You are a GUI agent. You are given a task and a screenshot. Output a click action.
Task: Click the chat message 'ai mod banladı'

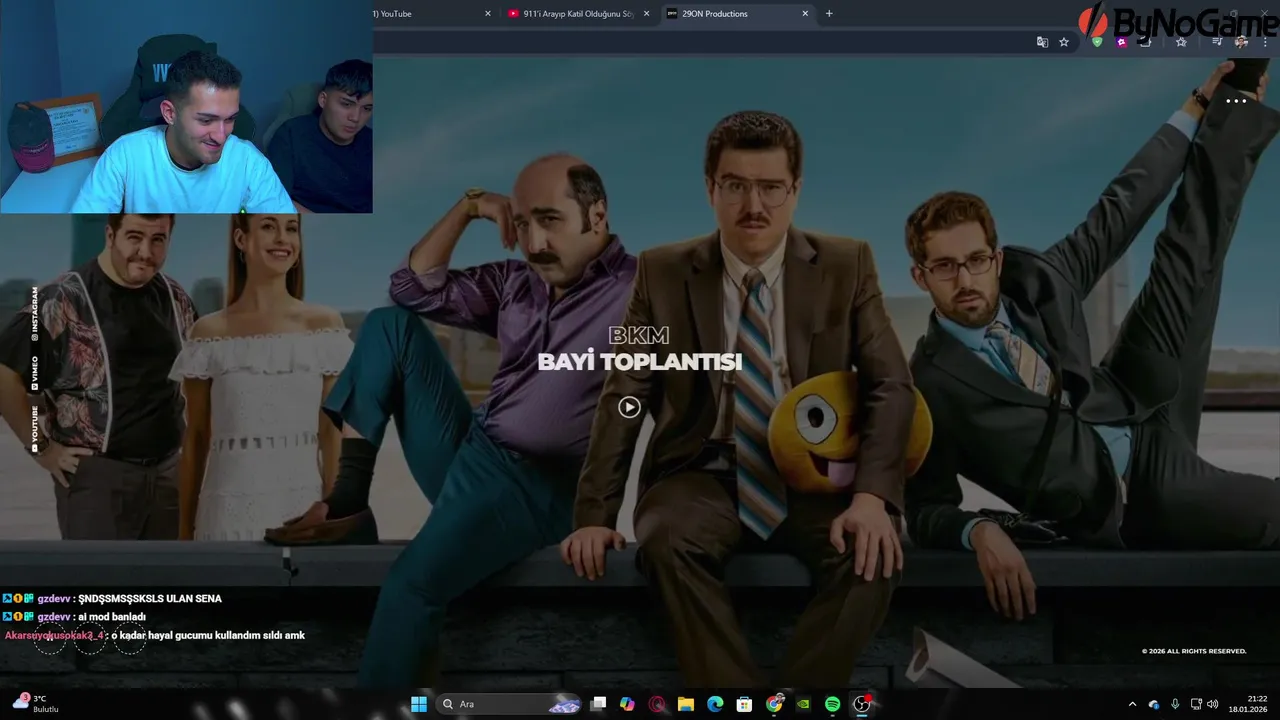(x=111, y=617)
